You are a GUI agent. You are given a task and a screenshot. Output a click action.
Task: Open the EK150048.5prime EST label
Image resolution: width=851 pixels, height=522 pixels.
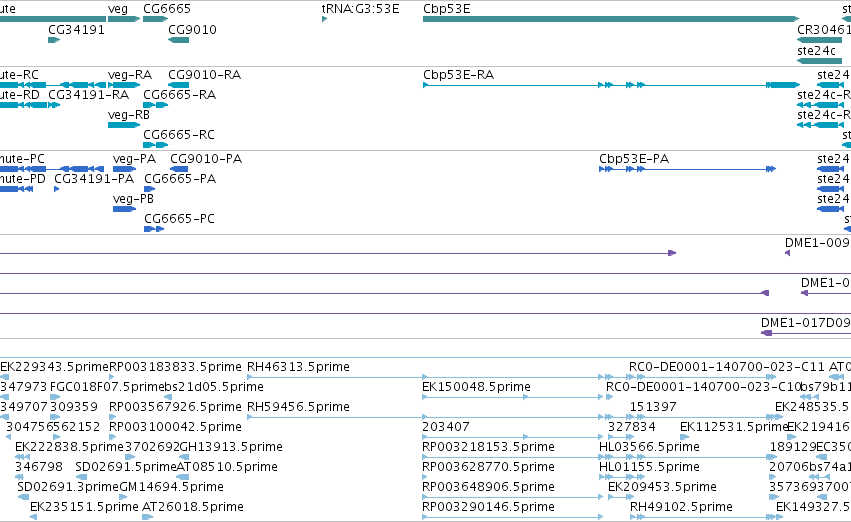pyautogui.click(x=476, y=387)
